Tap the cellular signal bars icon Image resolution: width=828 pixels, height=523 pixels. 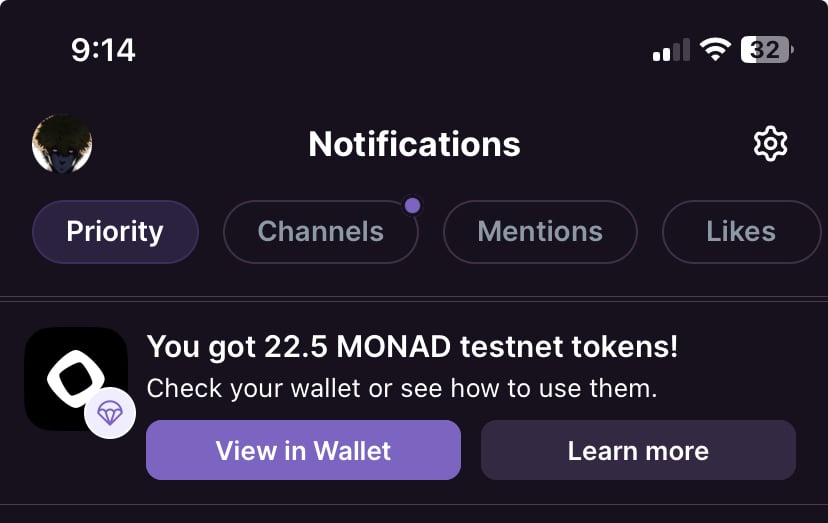(x=671, y=50)
